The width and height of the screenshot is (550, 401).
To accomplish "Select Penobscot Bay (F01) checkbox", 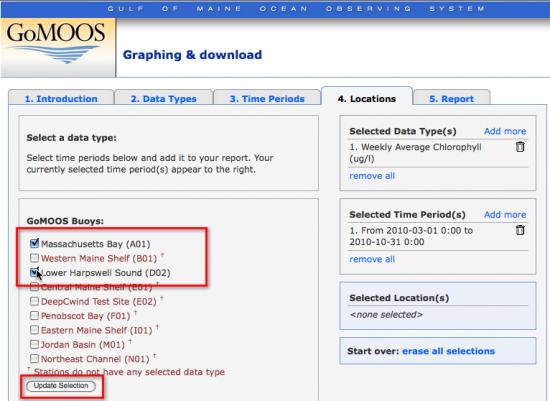I will pyautogui.click(x=34, y=316).
